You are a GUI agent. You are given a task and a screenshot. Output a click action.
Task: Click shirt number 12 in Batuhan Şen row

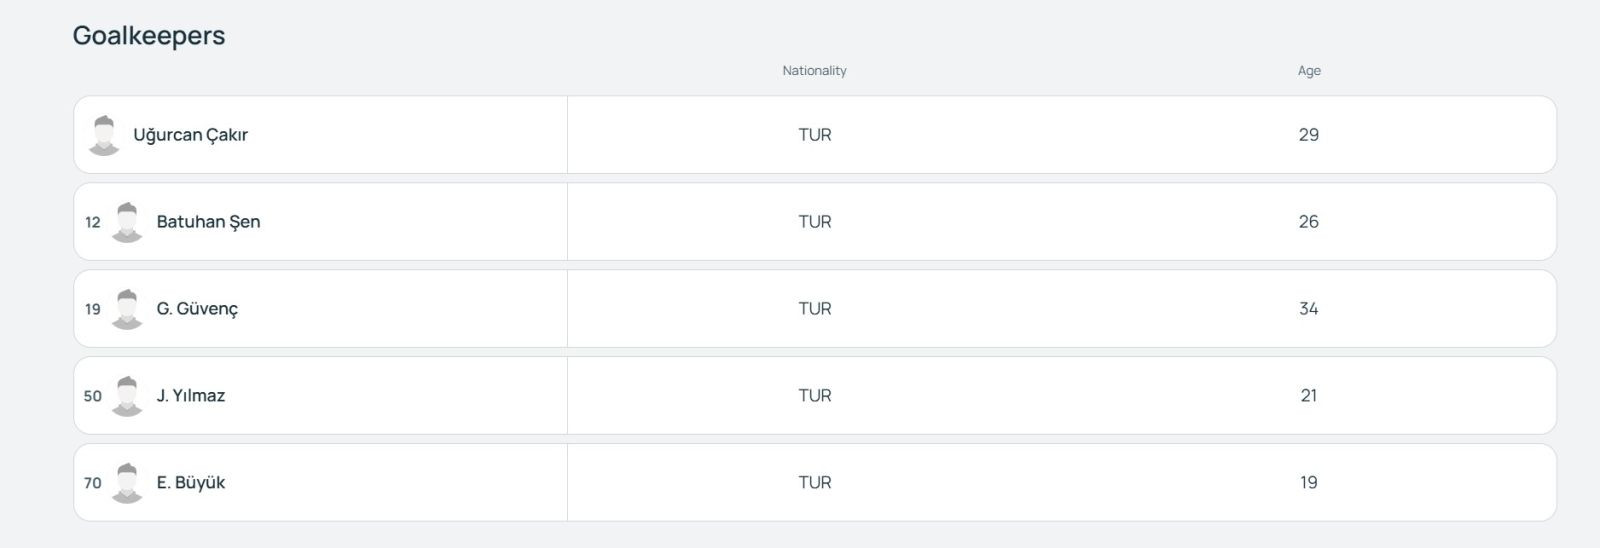coord(93,222)
